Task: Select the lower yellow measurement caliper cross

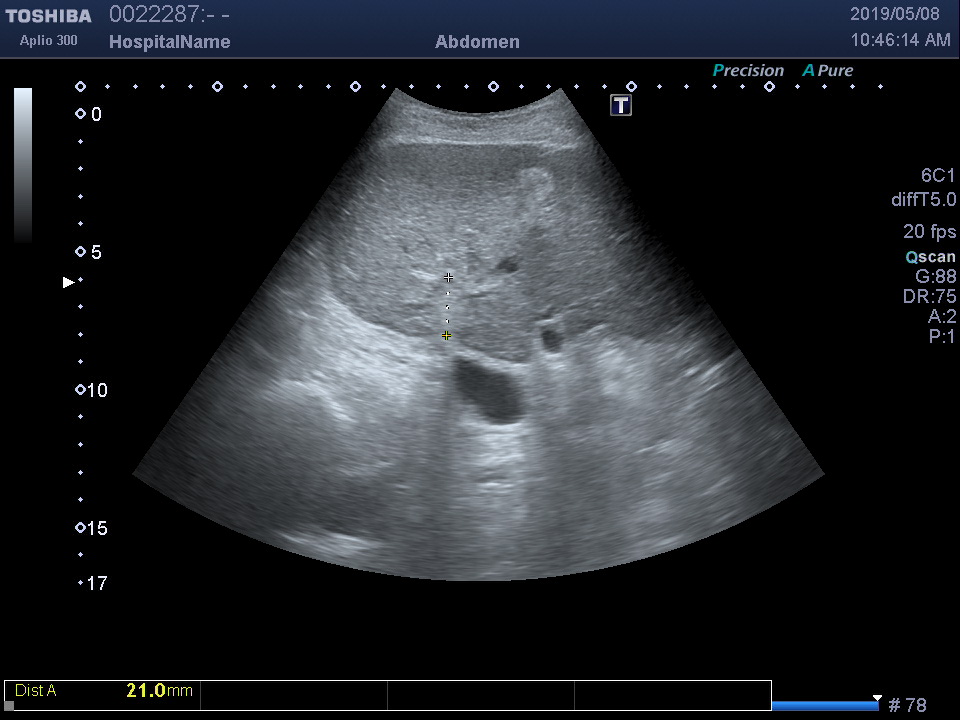Action: tap(446, 336)
